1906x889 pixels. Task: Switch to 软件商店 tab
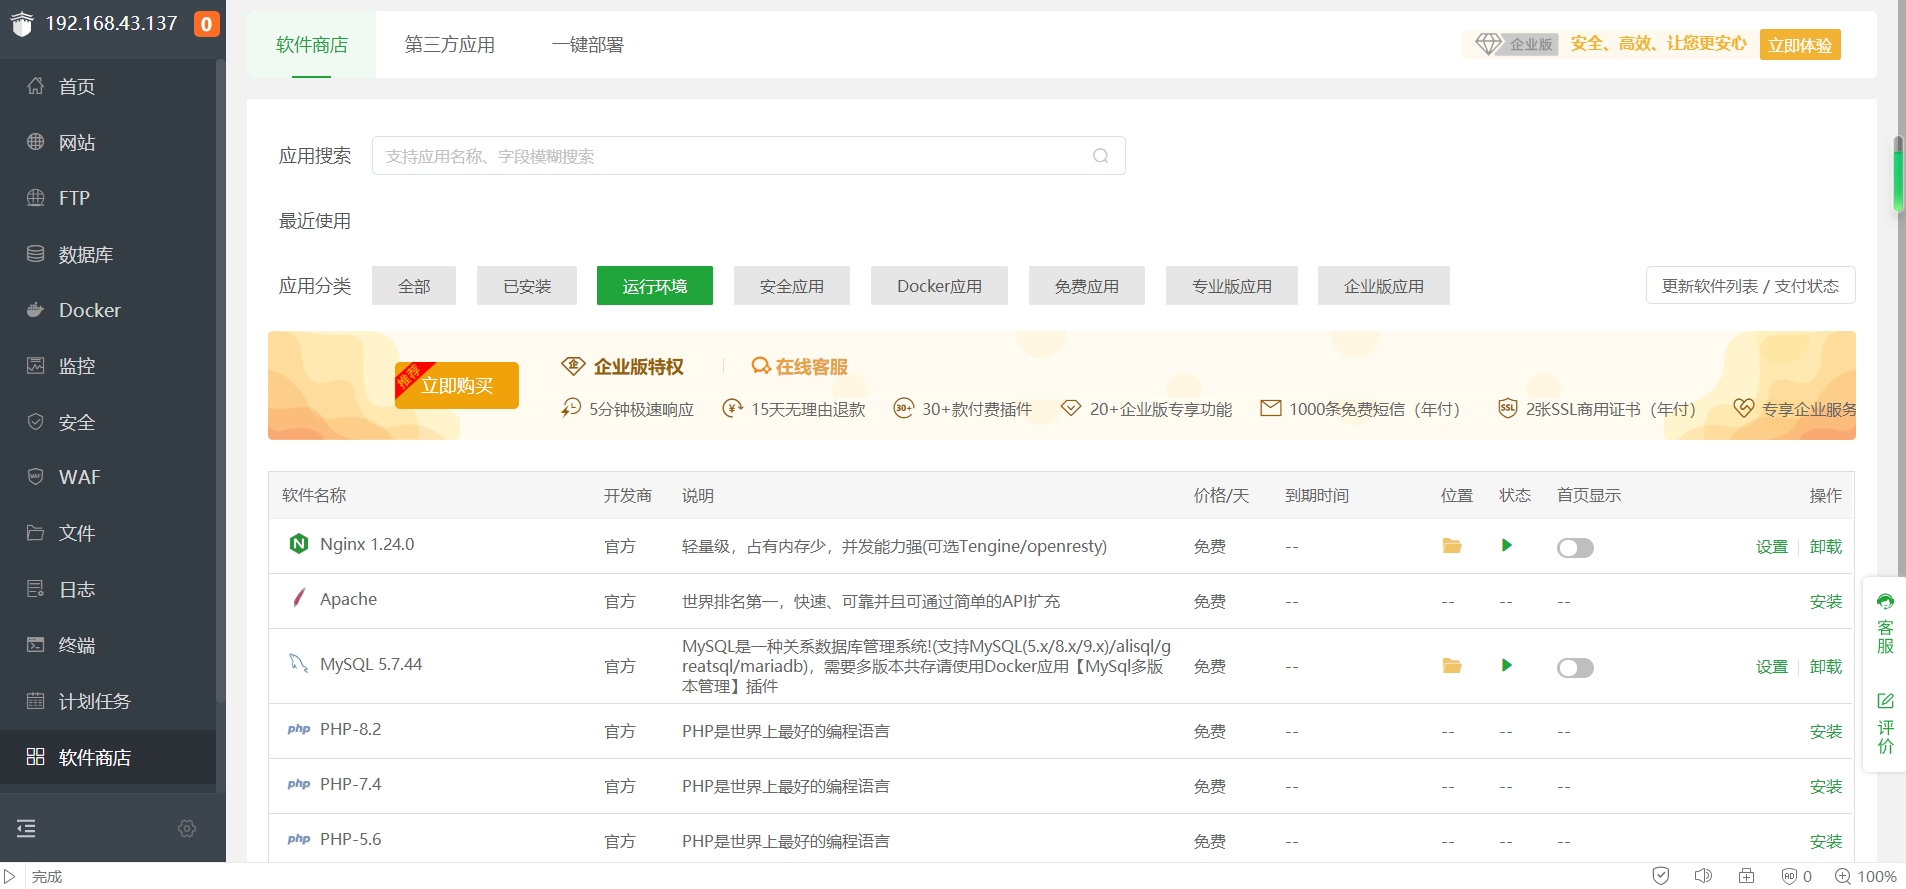(312, 45)
